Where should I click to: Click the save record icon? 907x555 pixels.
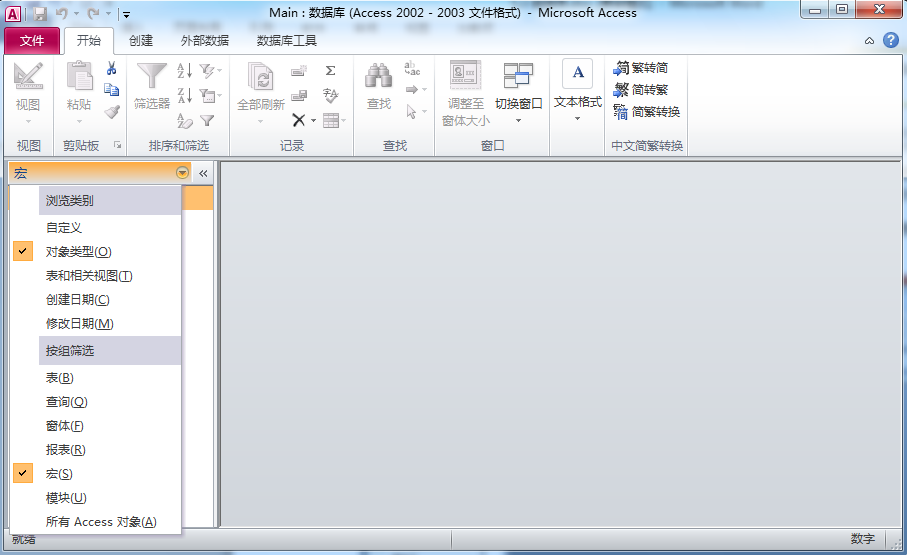coord(299,95)
